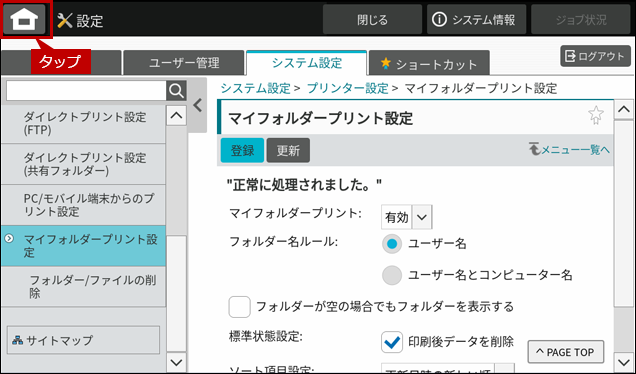Click the 更新 button
The height and width of the screenshot is (374, 636).
coord(288,150)
